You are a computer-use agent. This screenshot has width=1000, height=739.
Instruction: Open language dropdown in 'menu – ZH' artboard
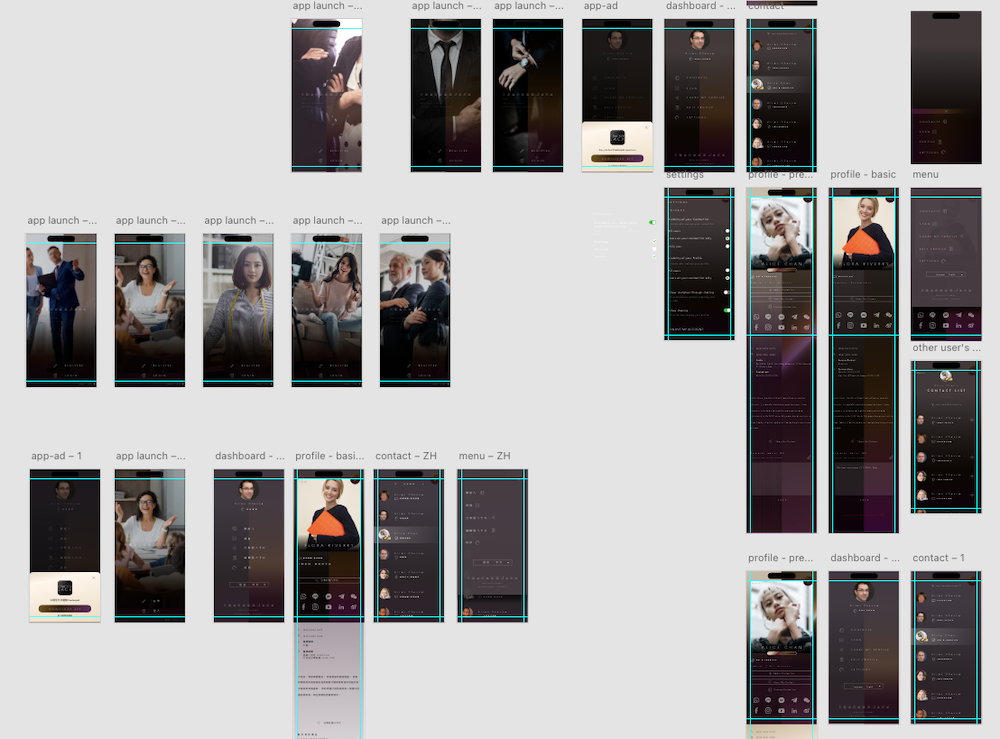pyautogui.click(x=492, y=563)
